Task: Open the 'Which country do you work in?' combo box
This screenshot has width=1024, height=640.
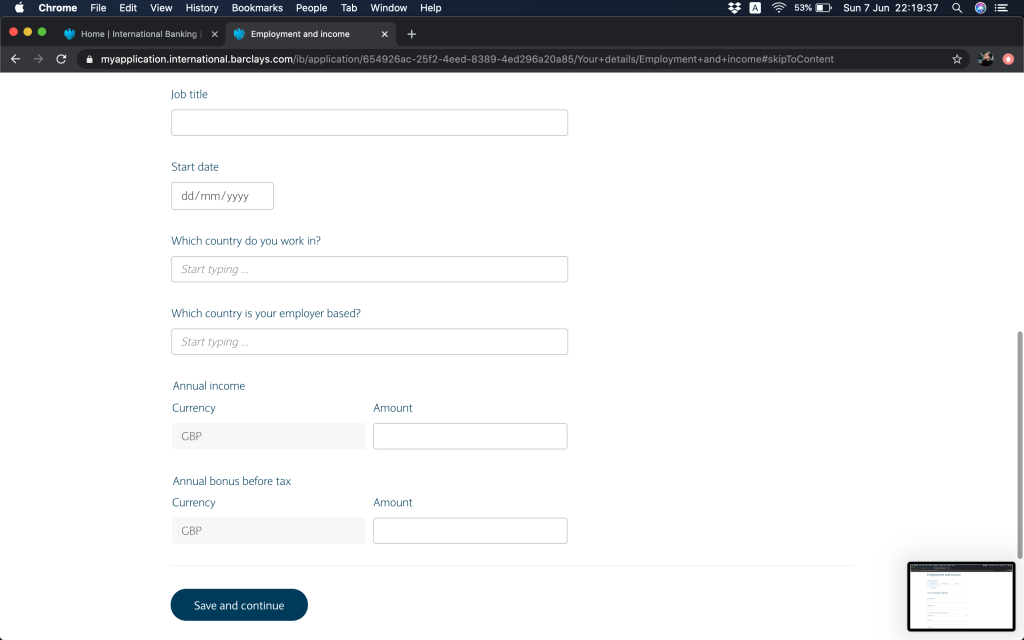Action: point(369,269)
